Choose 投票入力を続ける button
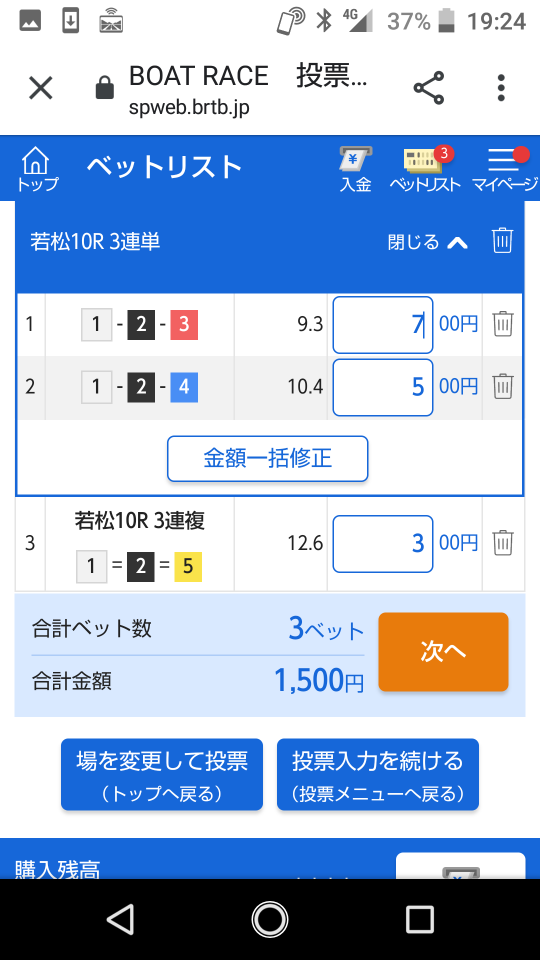This screenshot has height=960, width=540. (378, 774)
